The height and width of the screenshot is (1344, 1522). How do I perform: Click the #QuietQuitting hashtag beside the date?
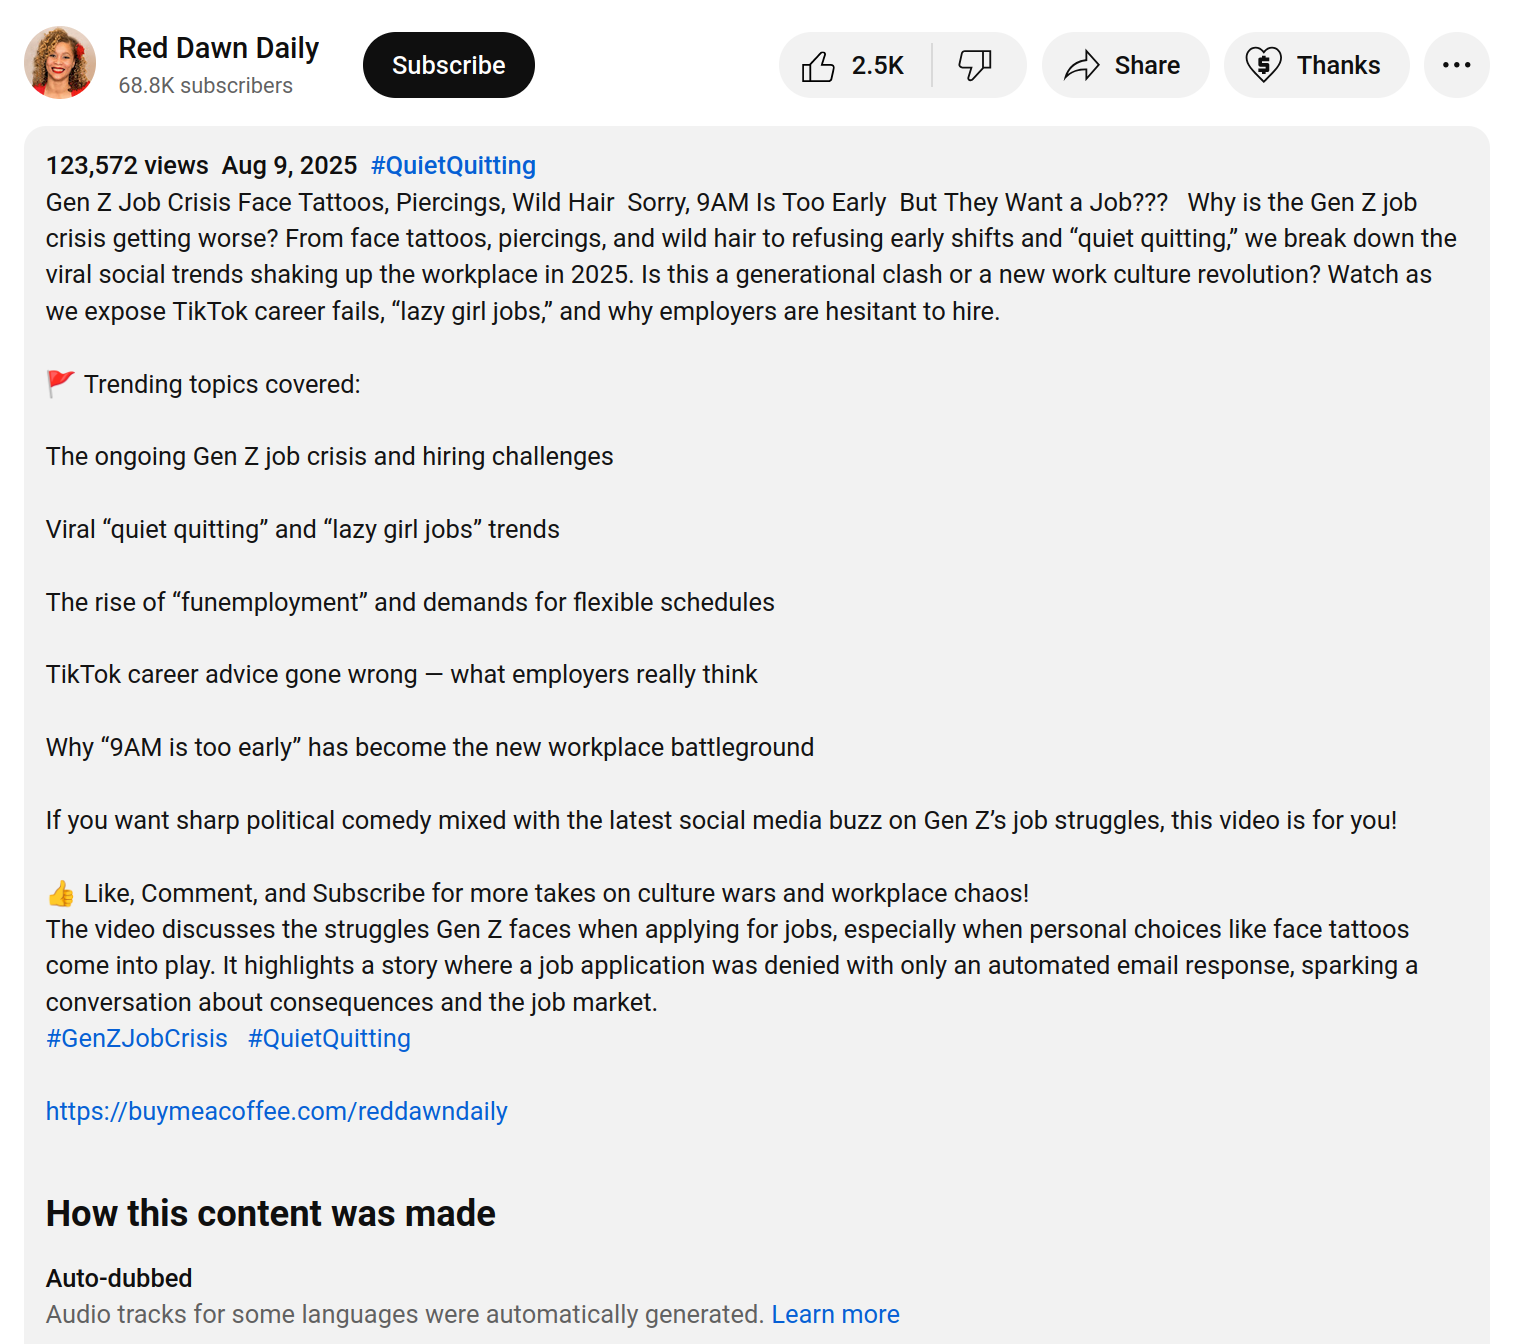[x=453, y=166]
